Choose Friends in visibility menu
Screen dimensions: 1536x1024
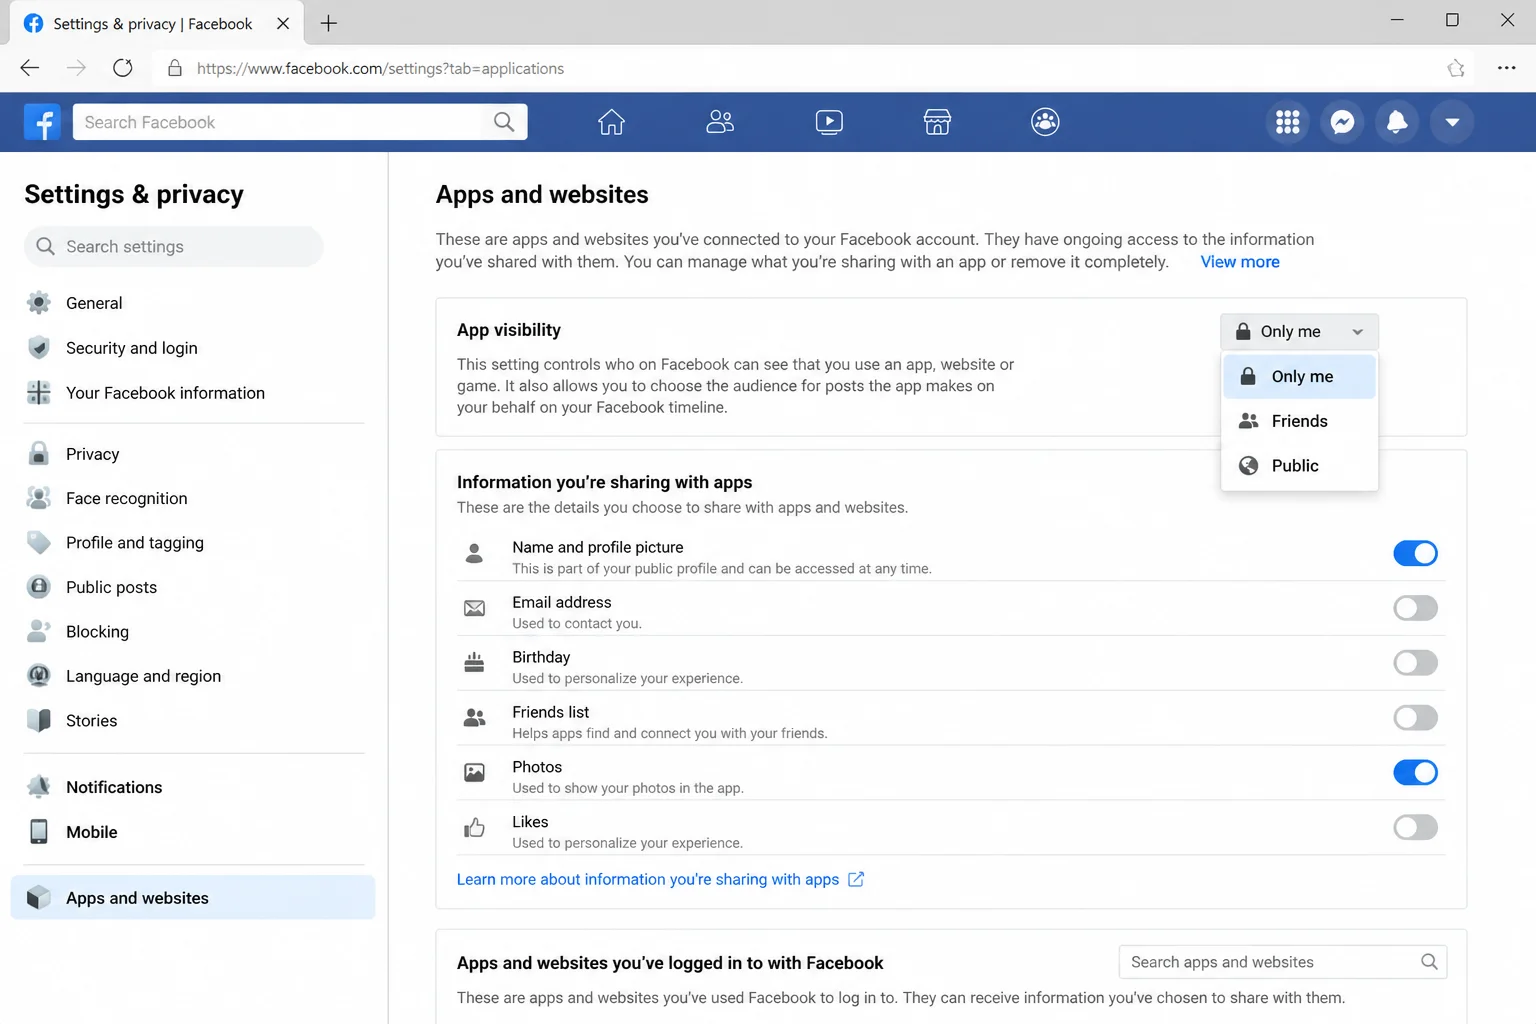[1299, 421]
